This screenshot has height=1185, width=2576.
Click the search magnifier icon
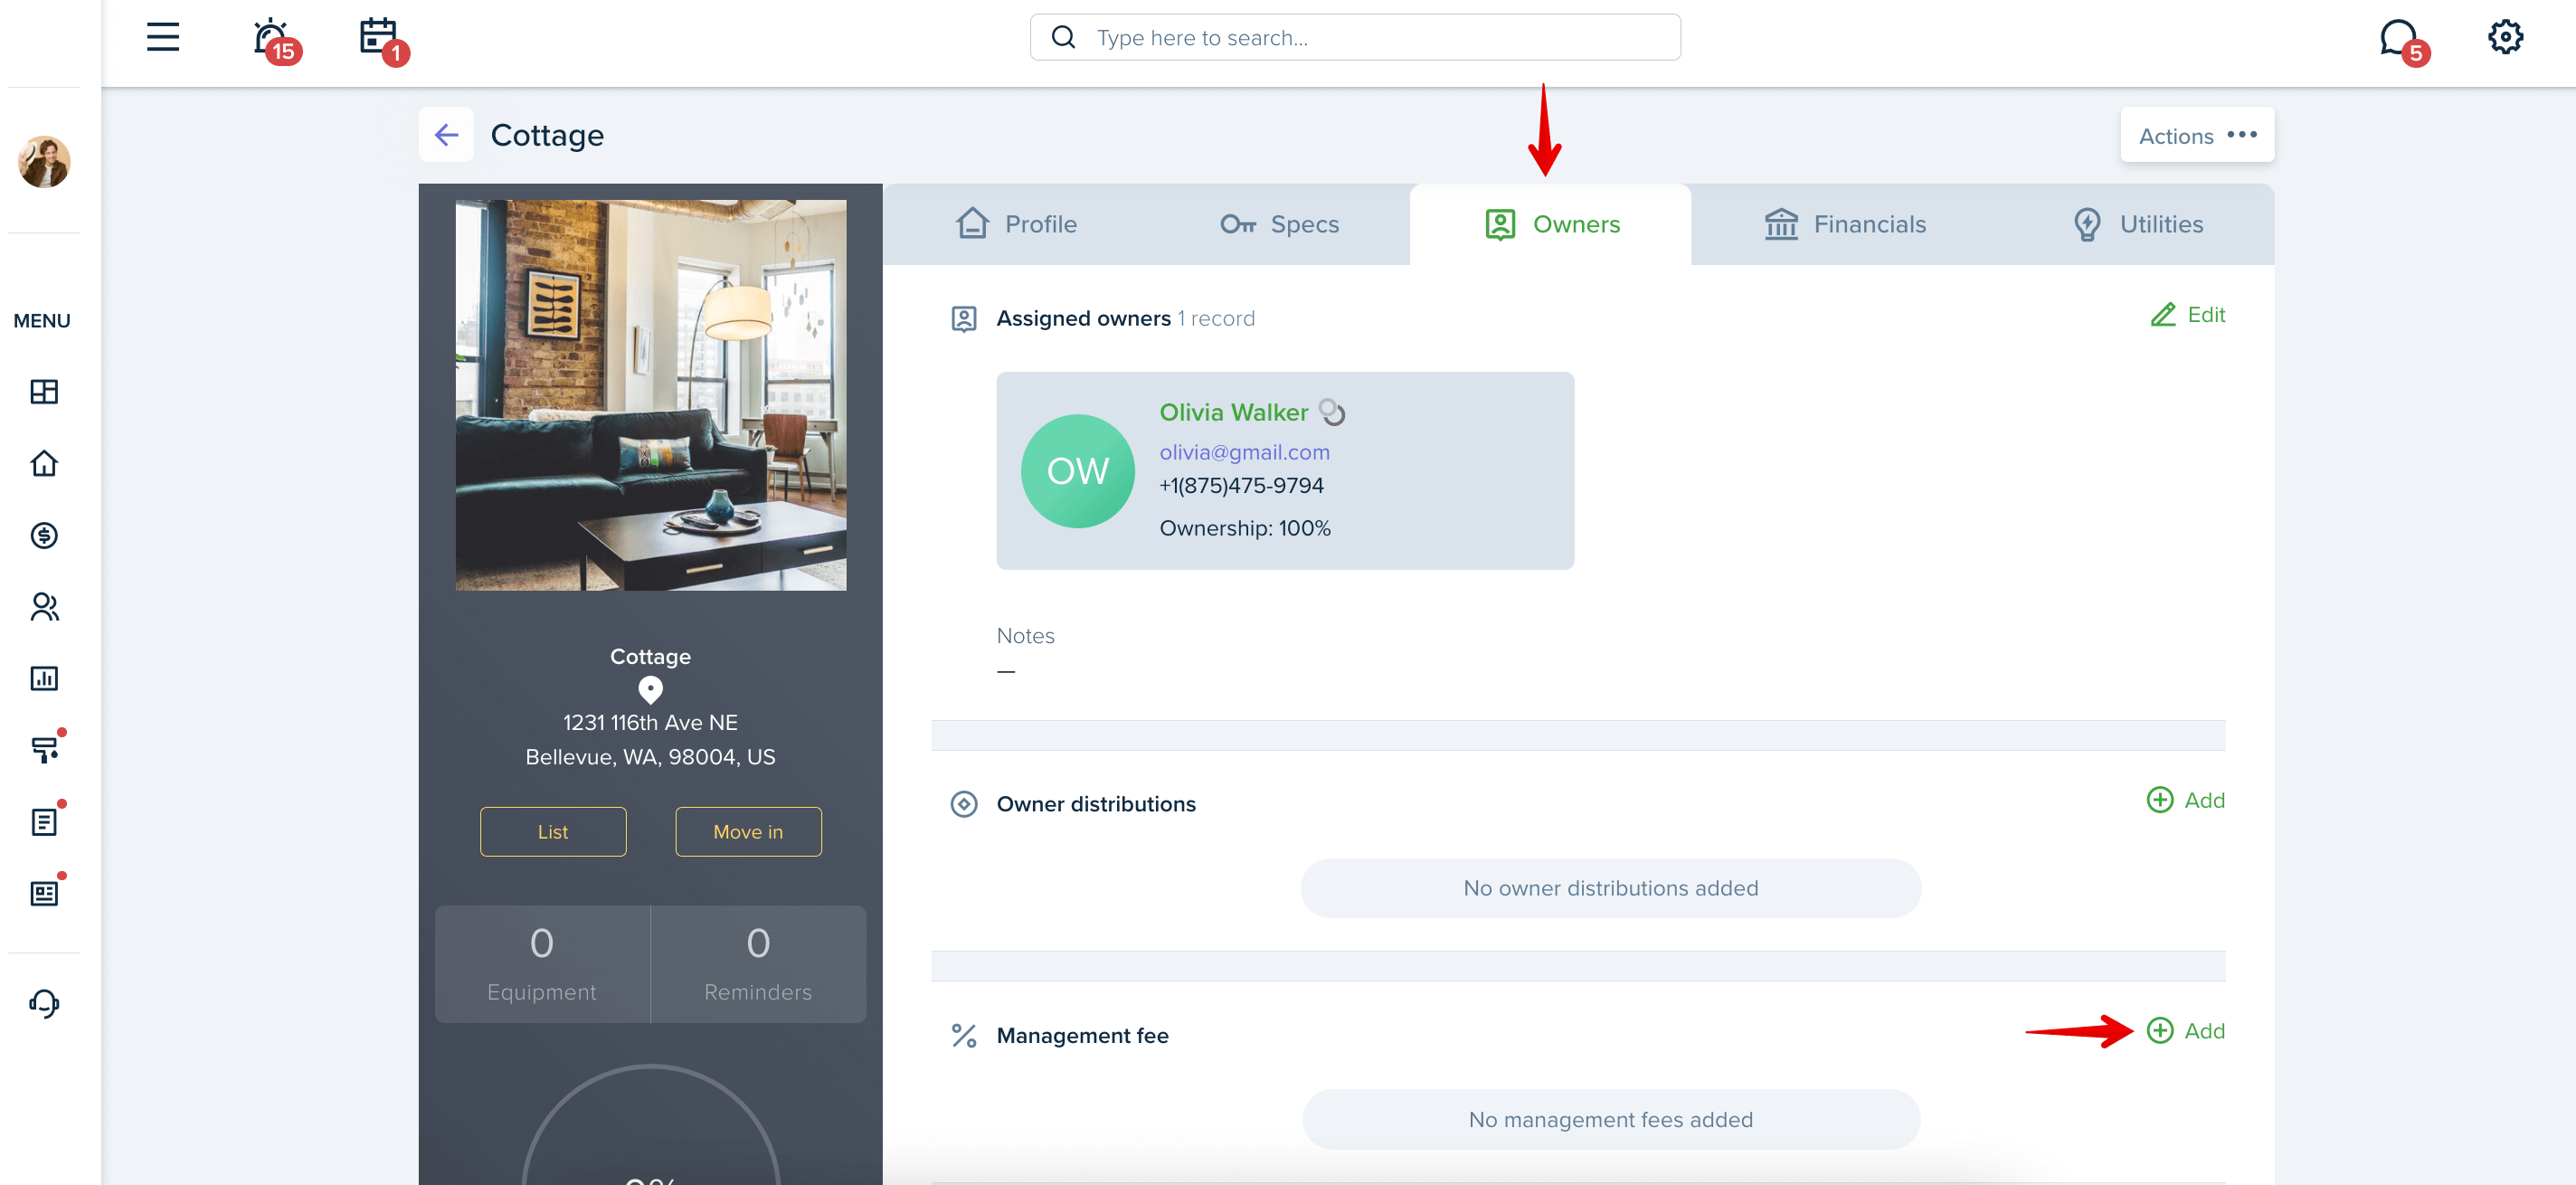(x=1063, y=37)
